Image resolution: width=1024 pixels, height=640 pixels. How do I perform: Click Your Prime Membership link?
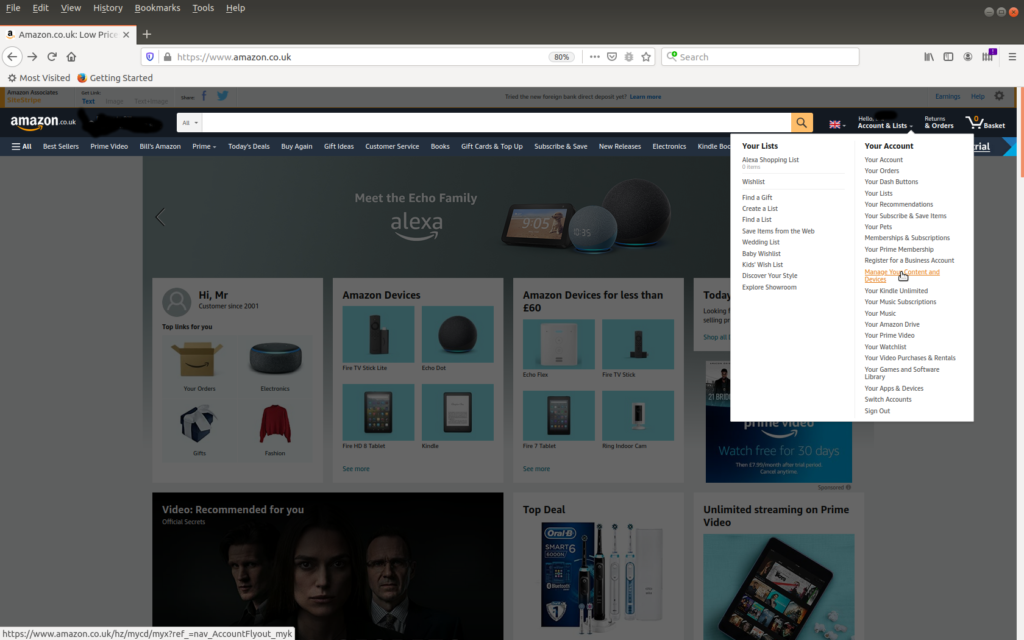coord(899,249)
